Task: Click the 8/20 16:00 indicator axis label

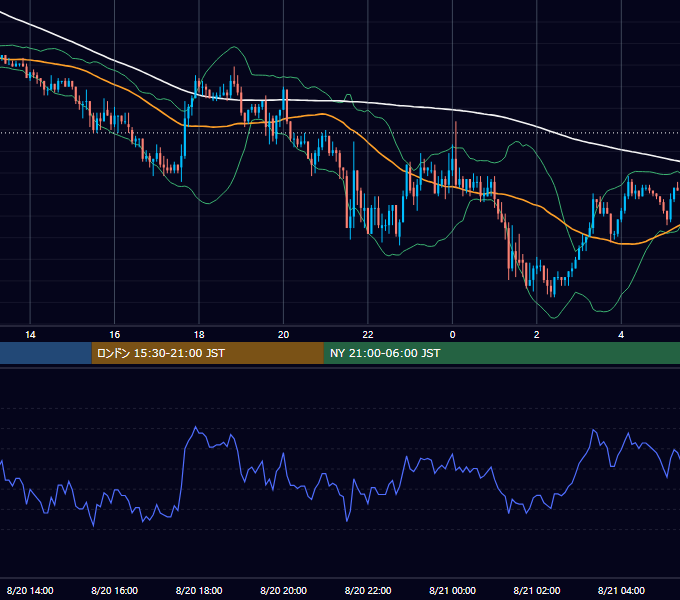Action: point(114,590)
